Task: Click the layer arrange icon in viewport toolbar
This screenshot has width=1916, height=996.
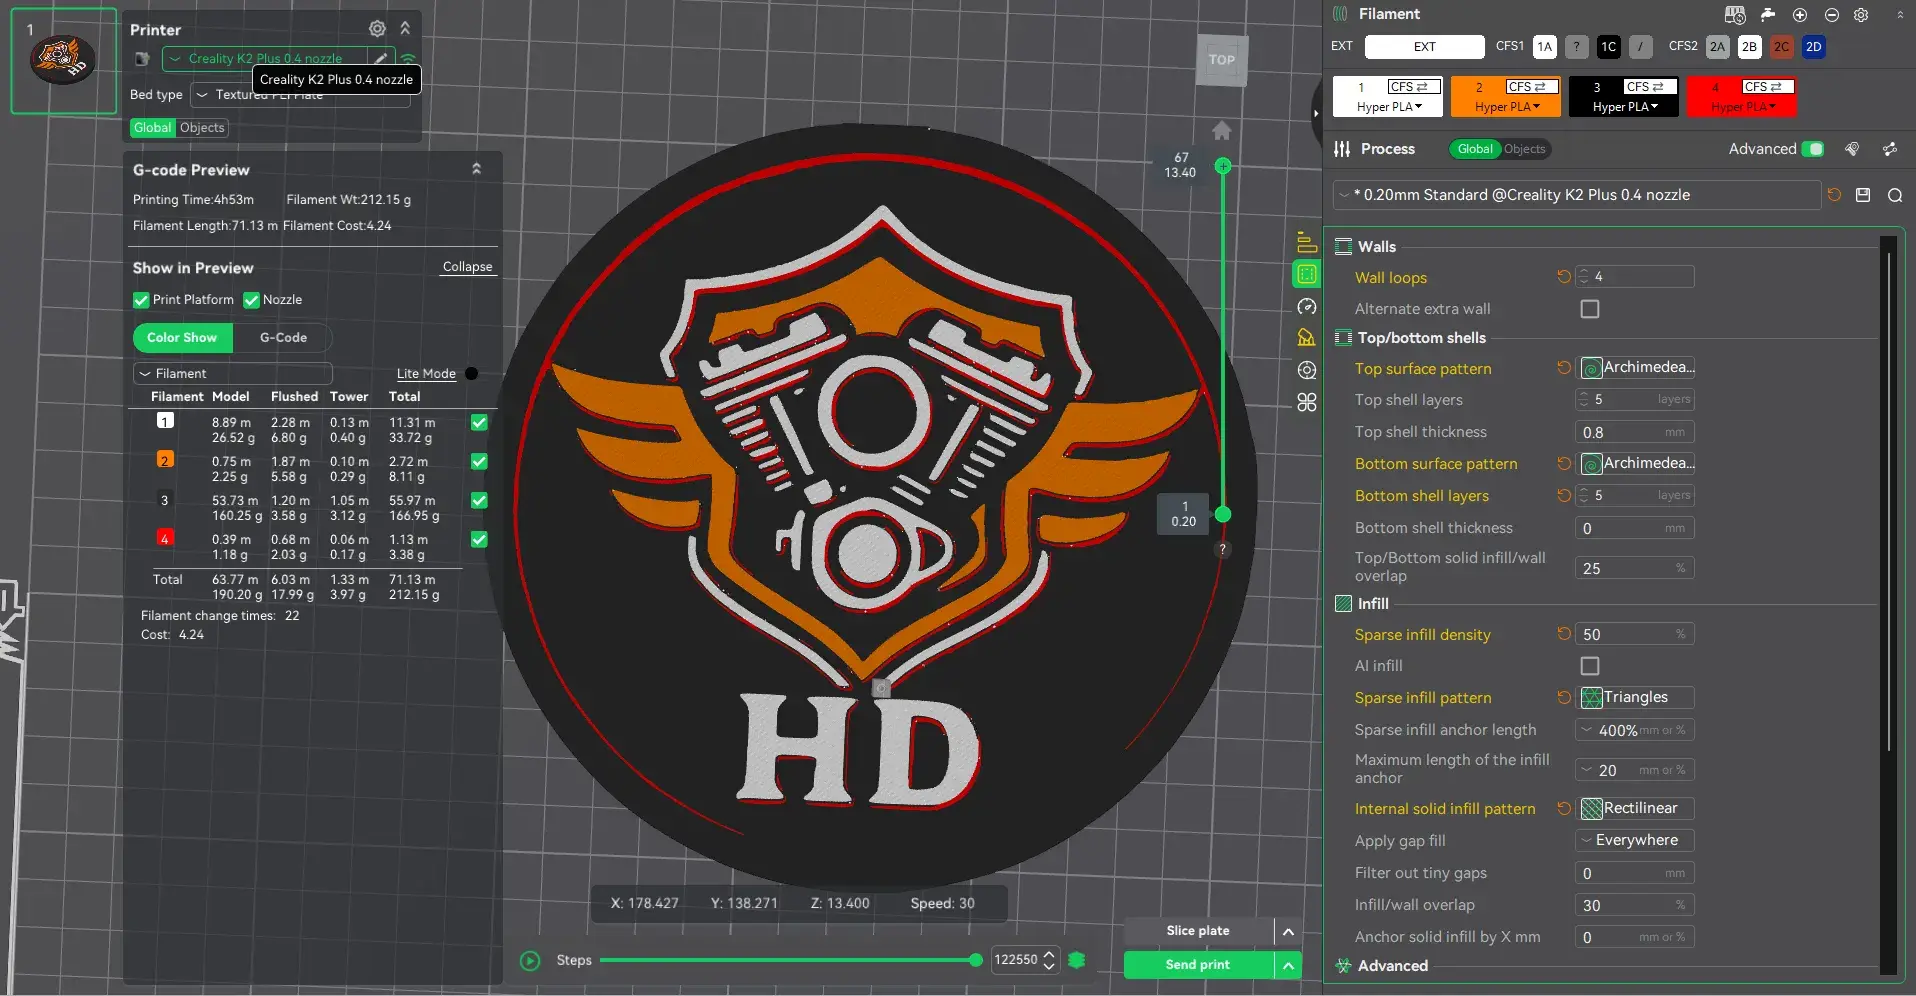Action: 1306,242
